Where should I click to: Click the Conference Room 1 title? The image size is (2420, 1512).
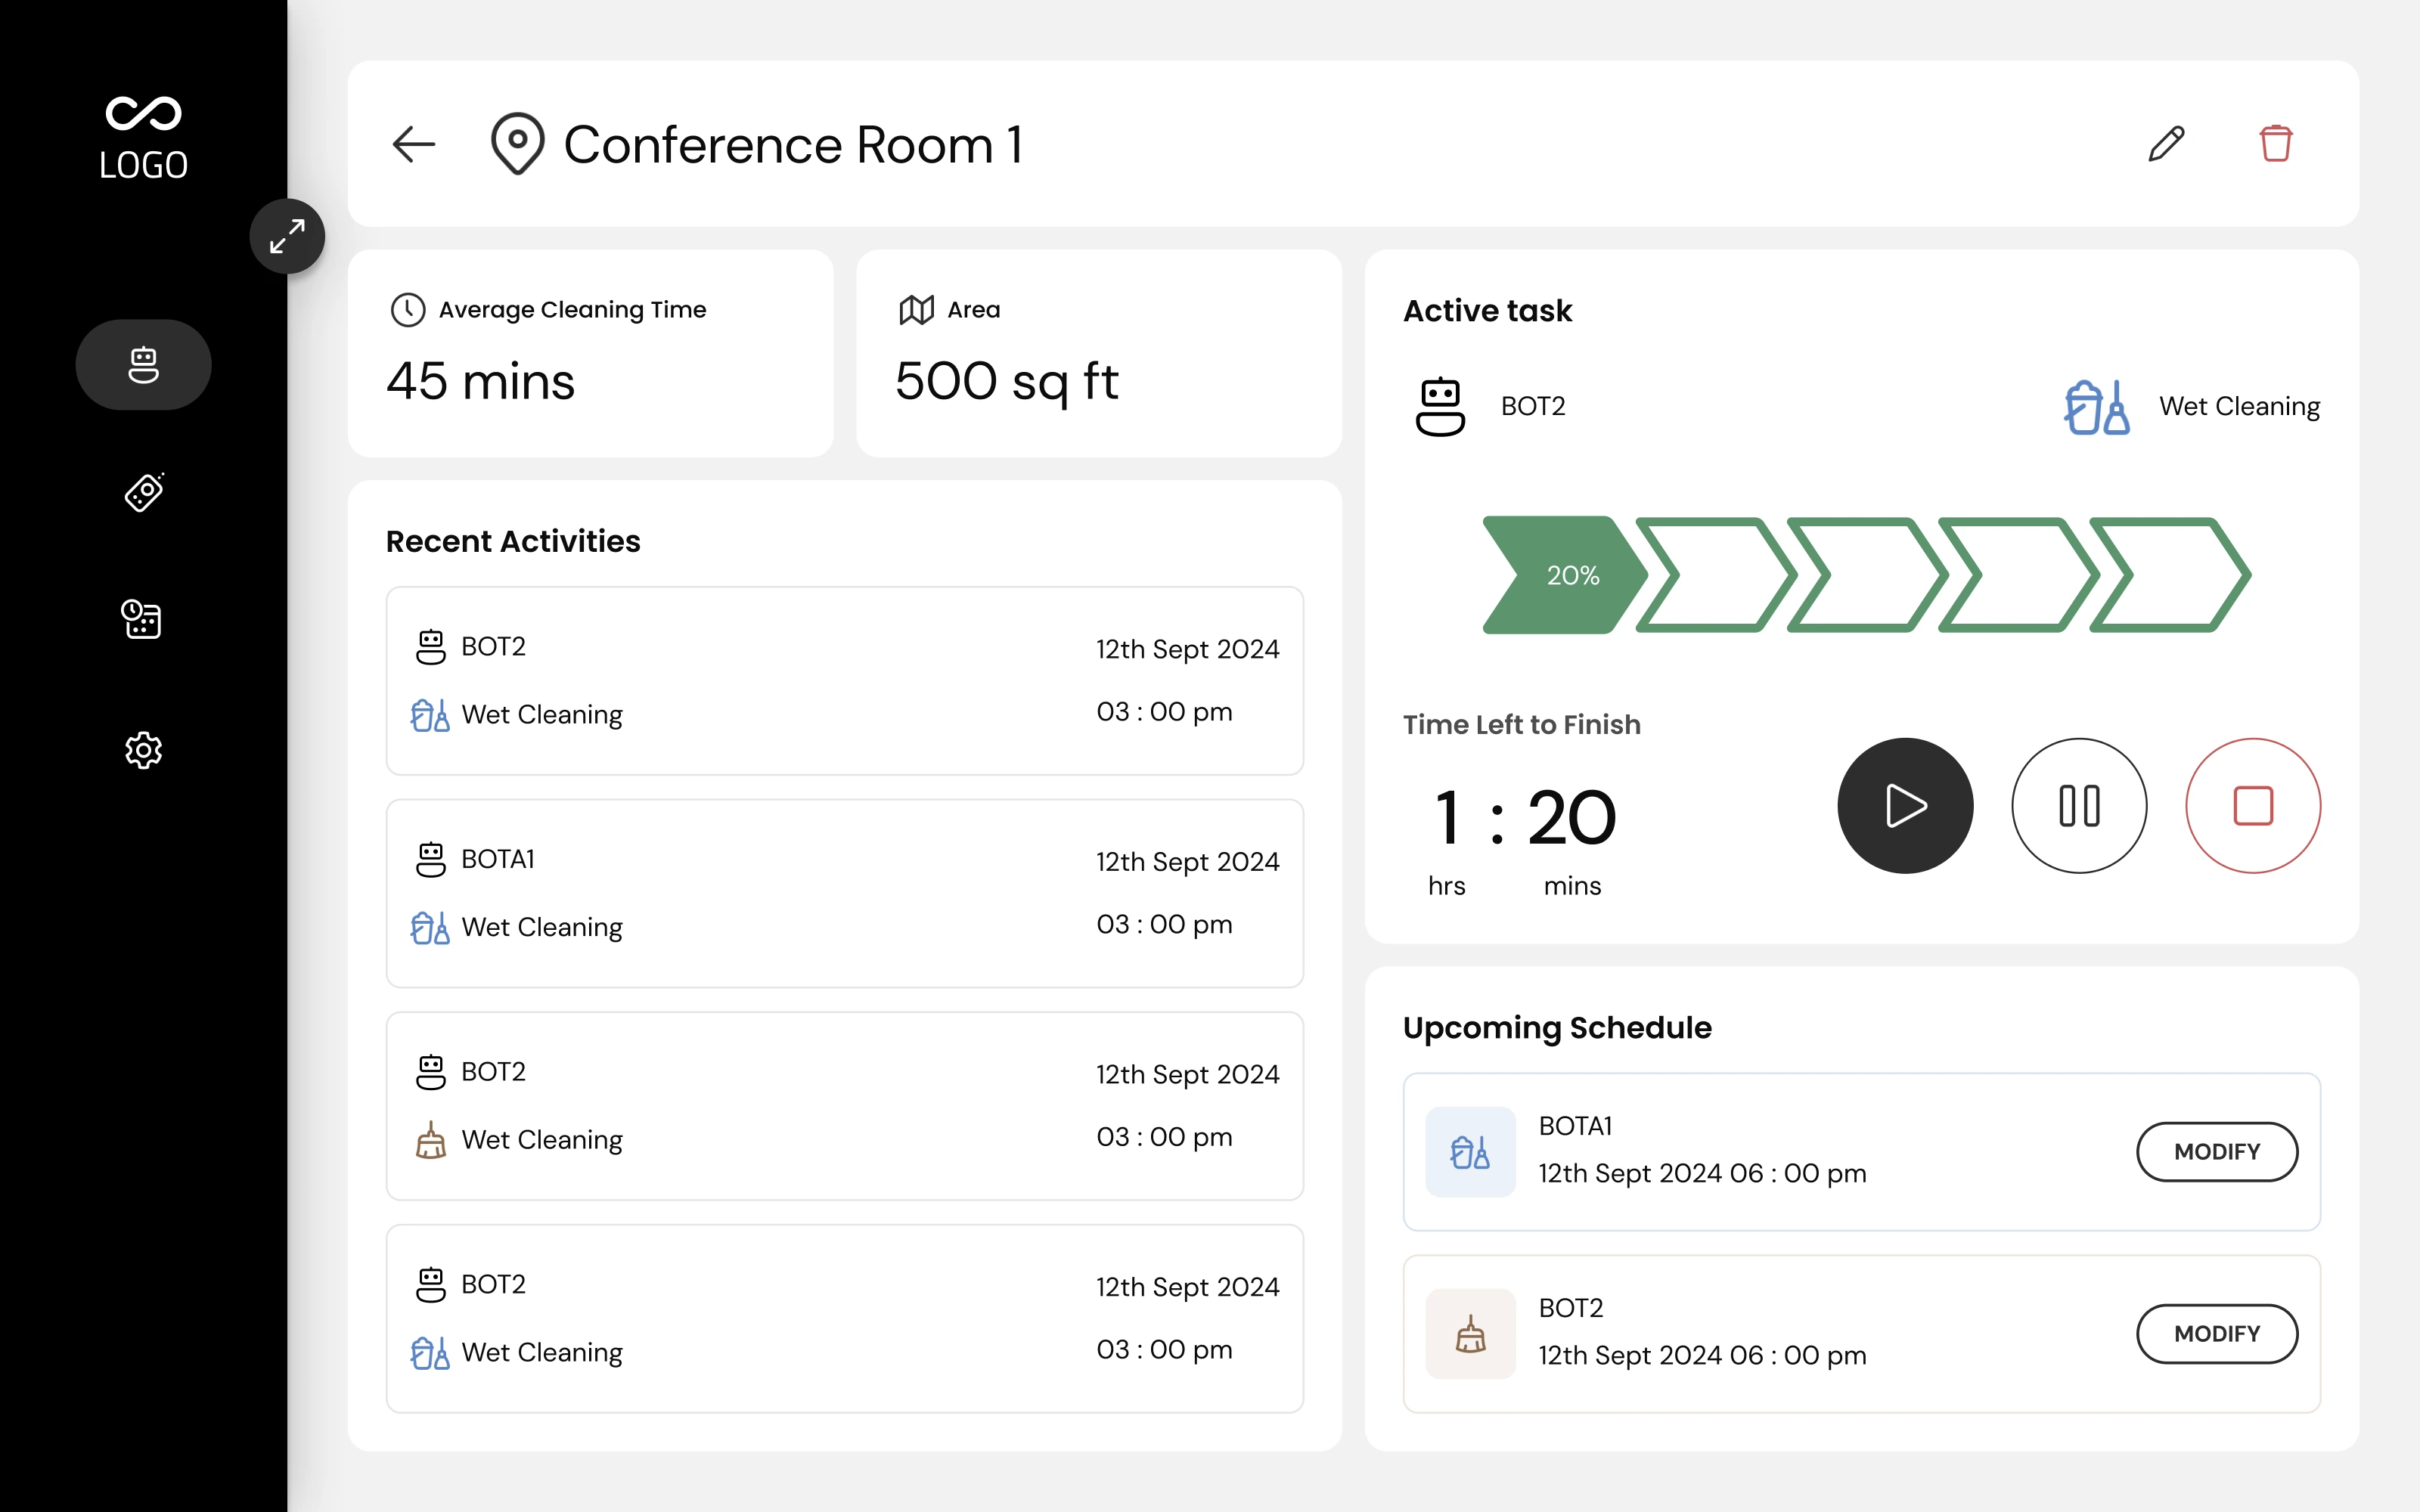click(794, 145)
